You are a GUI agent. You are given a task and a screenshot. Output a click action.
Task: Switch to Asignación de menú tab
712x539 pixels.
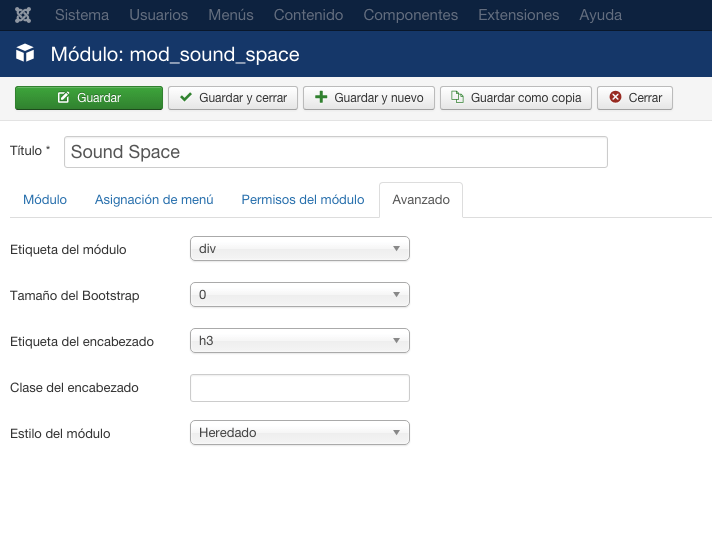(x=154, y=199)
